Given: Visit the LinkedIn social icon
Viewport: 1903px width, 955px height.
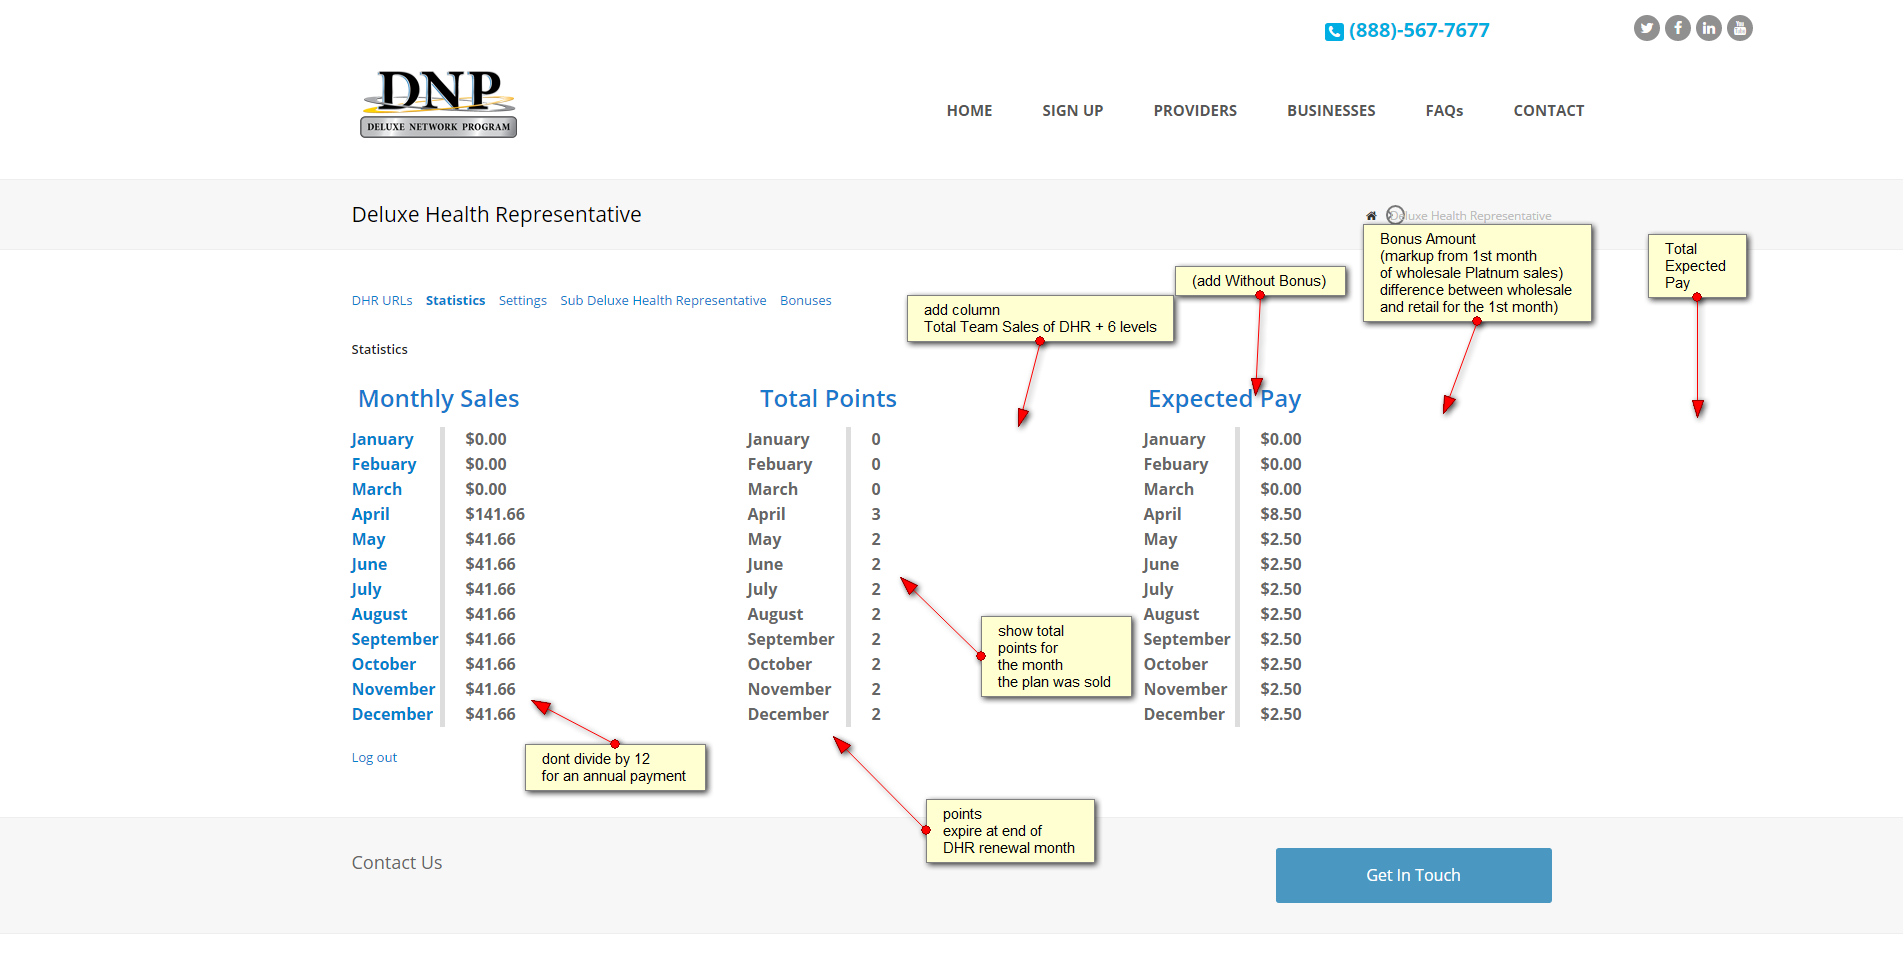Looking at the screenshot, I should pos(1709,28).
